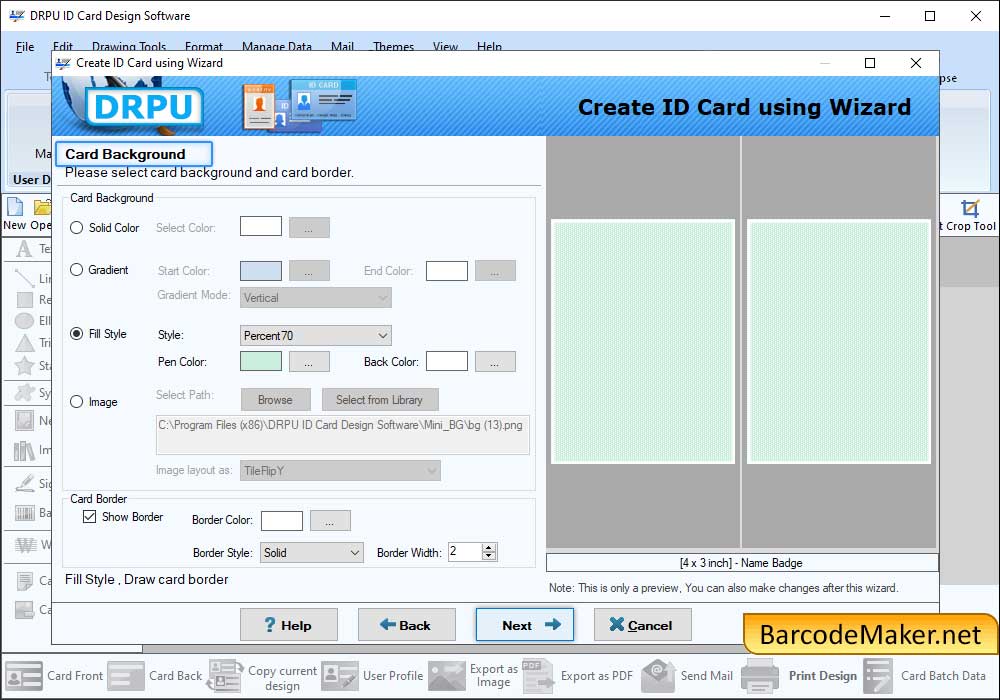The width and height of the screenshot is (1000, 700).
Task: Click the Card Batch Data icon
Action: tap(878, 676)
